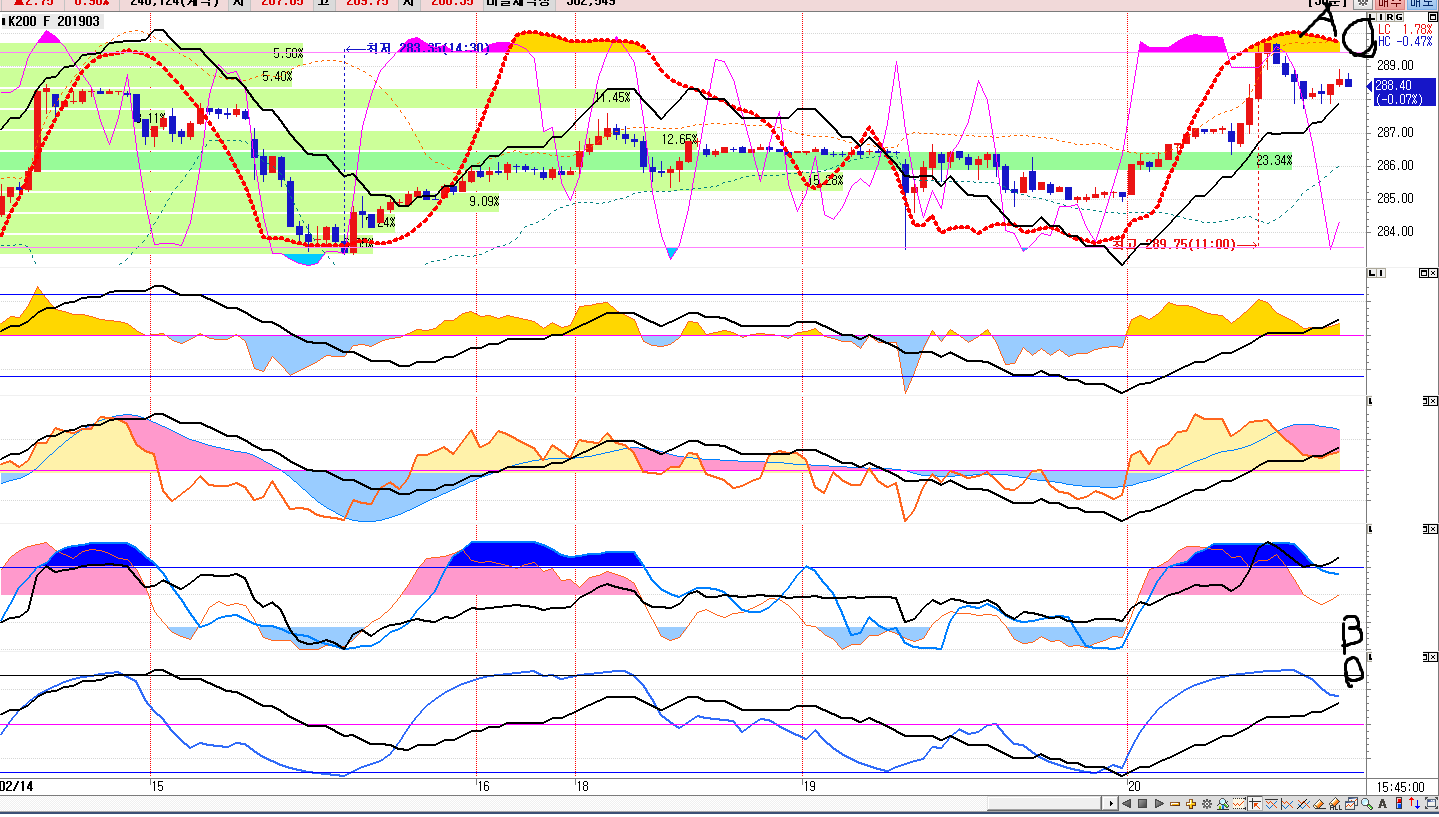
Task: Click the current price tag 288.40
Action: point(1404,90)
